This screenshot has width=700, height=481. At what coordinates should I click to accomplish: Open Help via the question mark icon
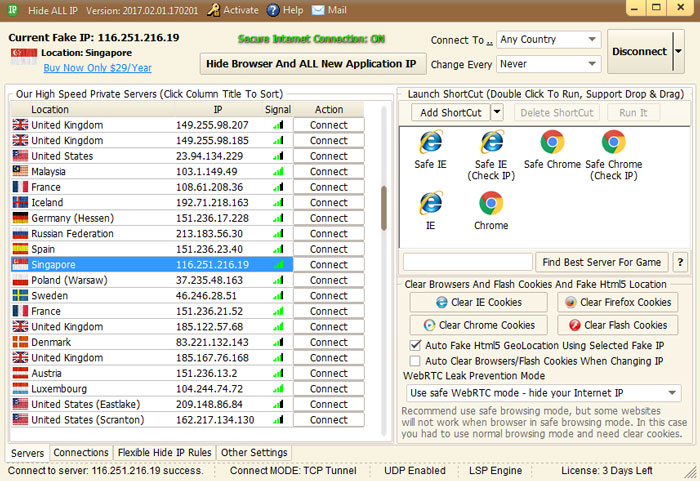pyautogui.click(x=273, y=10)
